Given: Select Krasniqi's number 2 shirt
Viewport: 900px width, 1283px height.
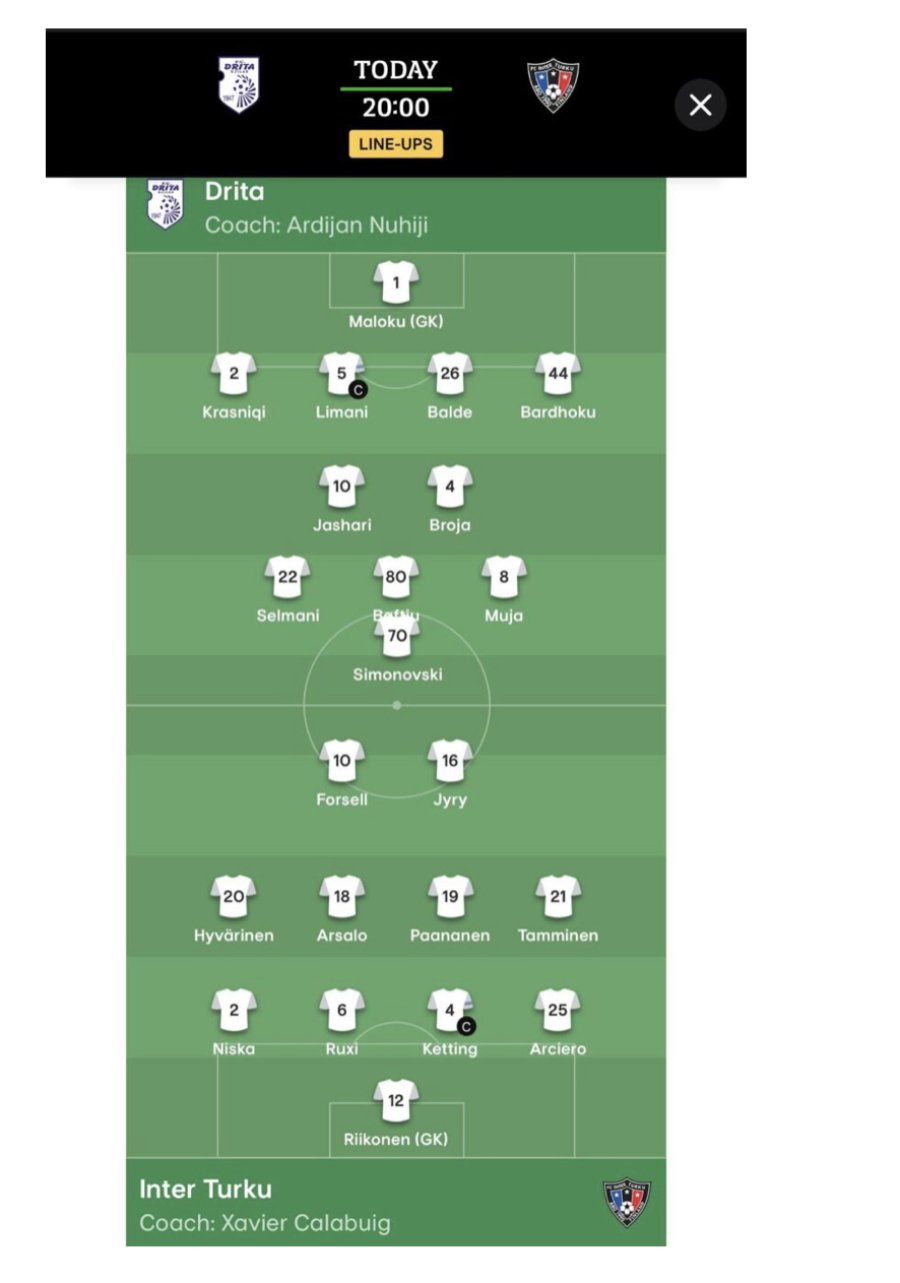Looking at the screenshot, I should [x=234, y=374].
